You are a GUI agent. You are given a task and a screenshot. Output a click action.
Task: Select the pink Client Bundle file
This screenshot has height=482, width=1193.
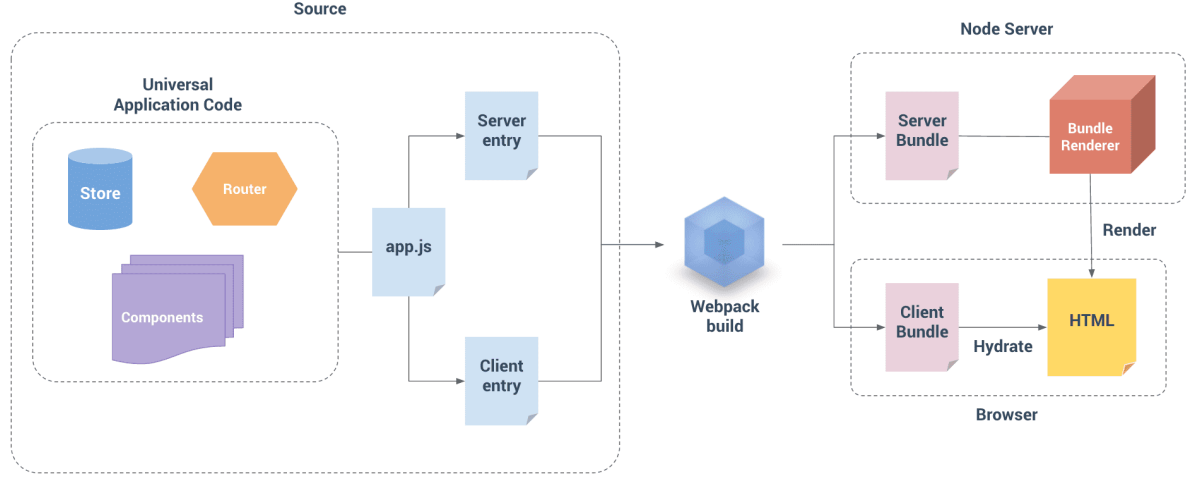(x=922, y=327)
